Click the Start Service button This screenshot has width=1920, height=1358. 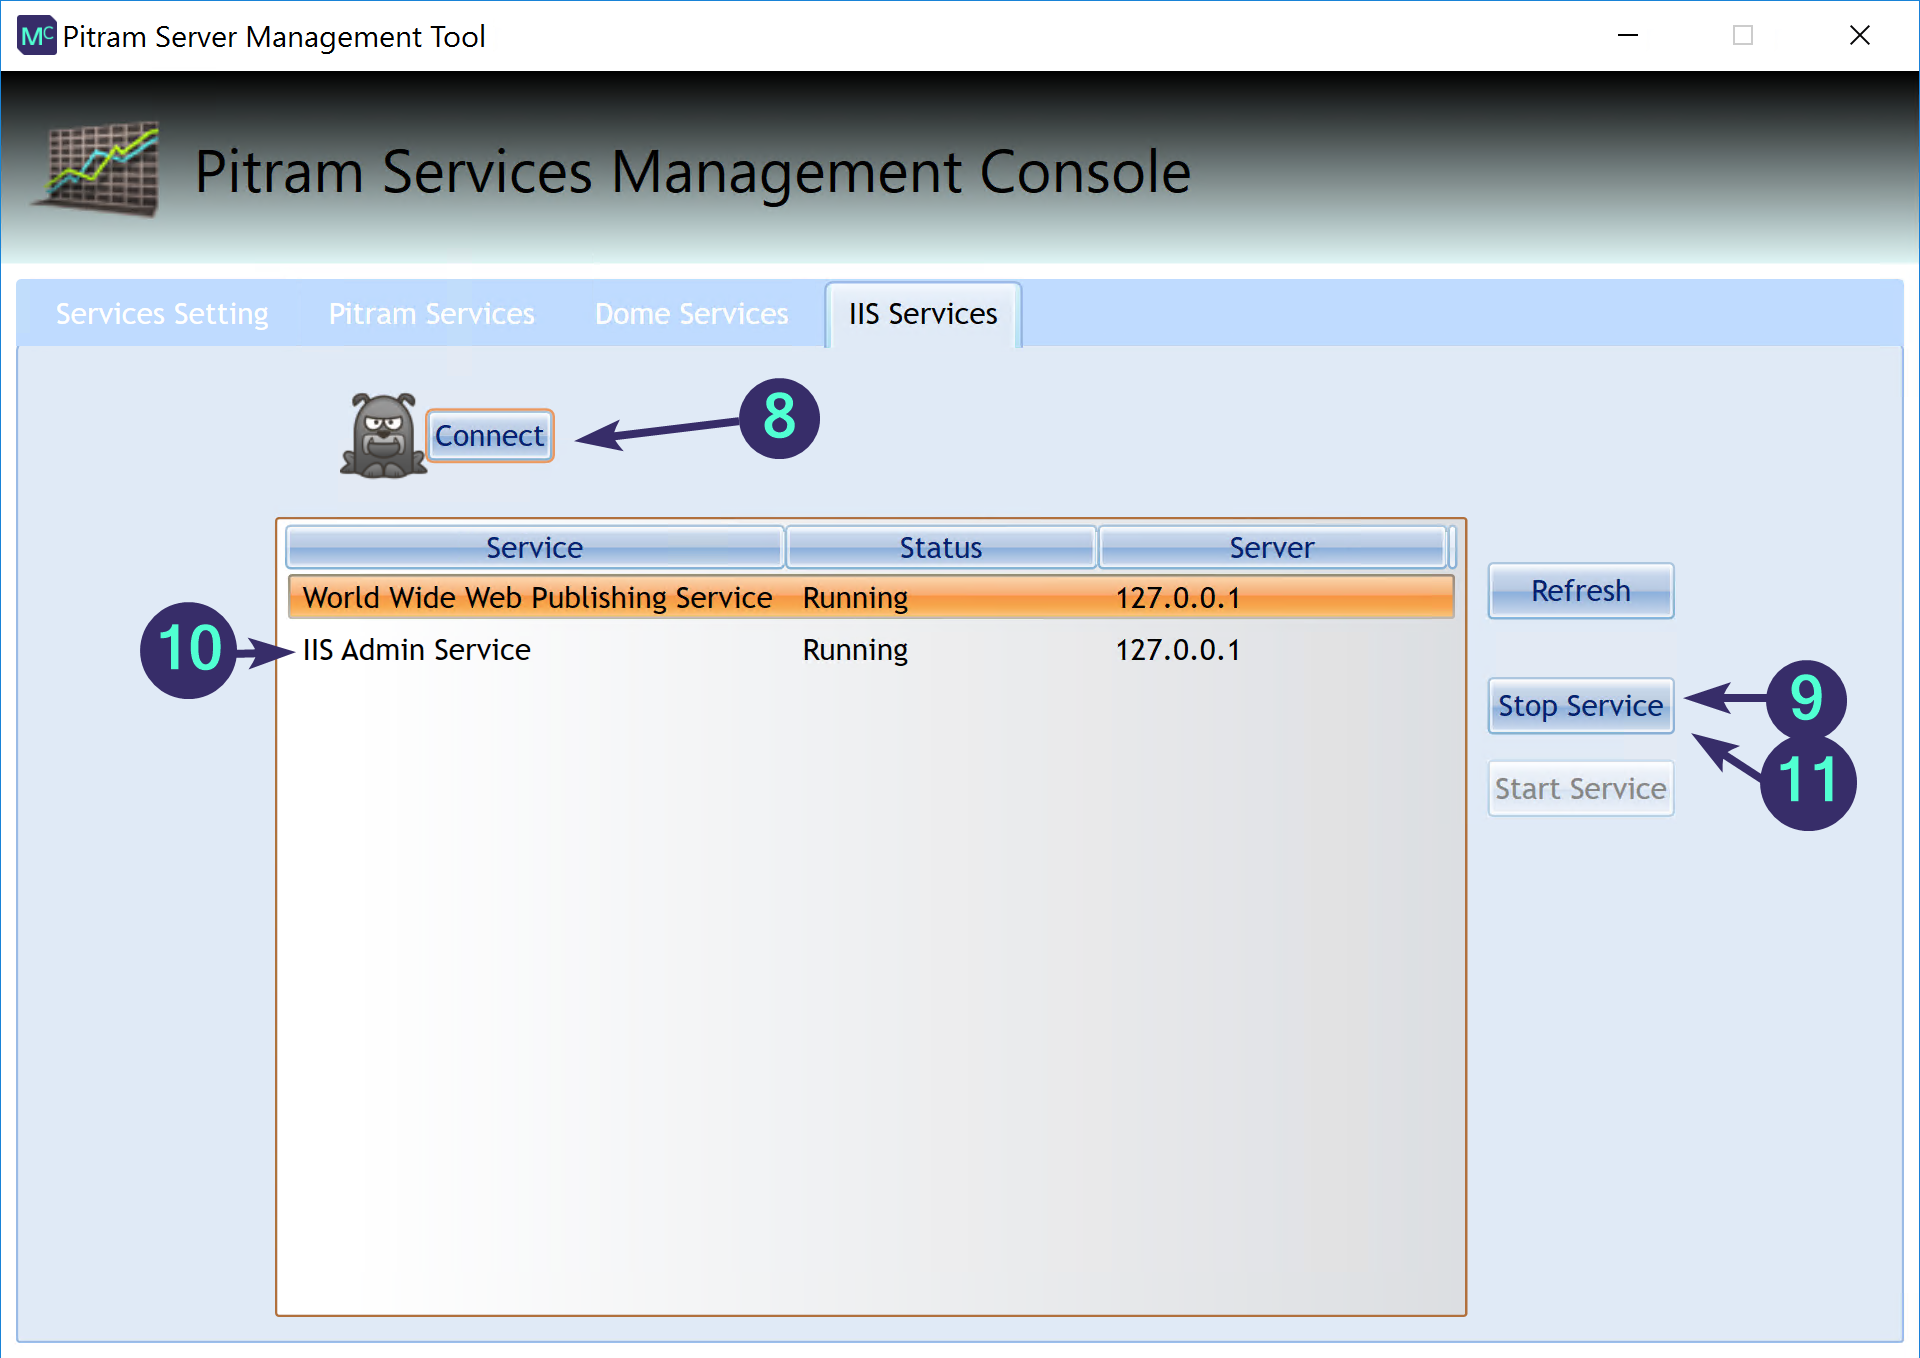click(1579, 789)
